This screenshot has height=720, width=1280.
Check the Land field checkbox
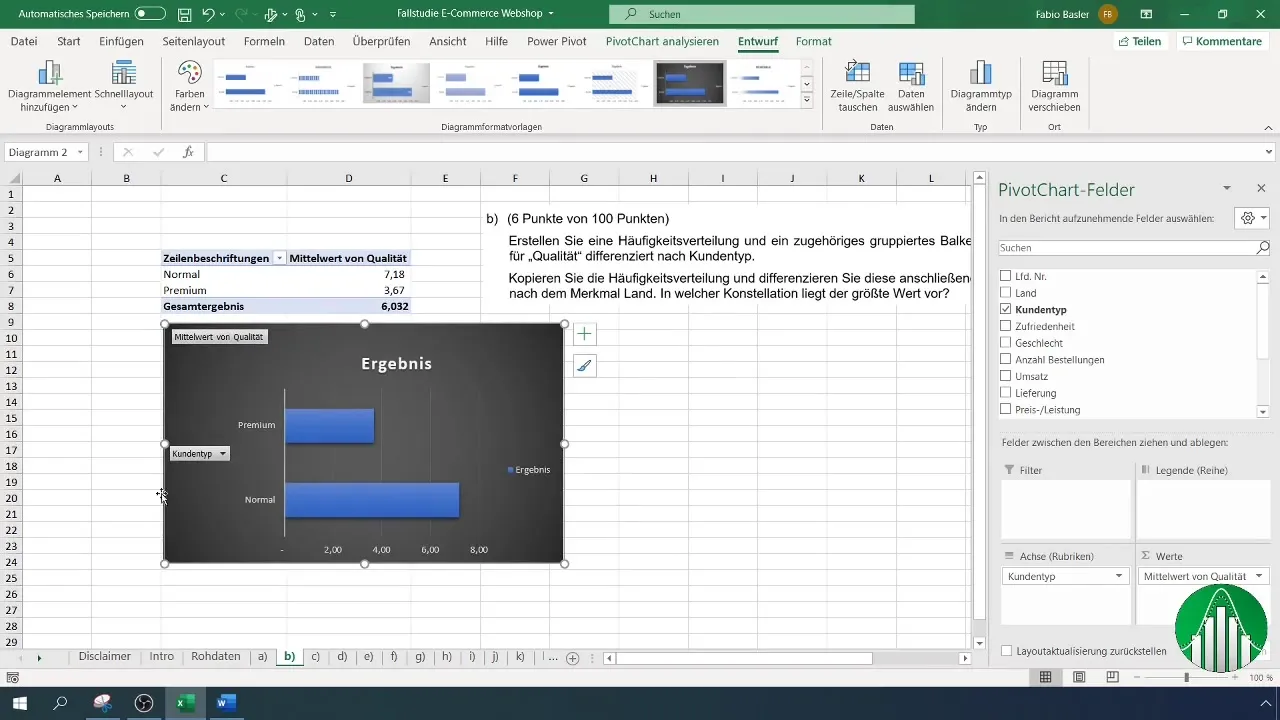click(1006, 293)
